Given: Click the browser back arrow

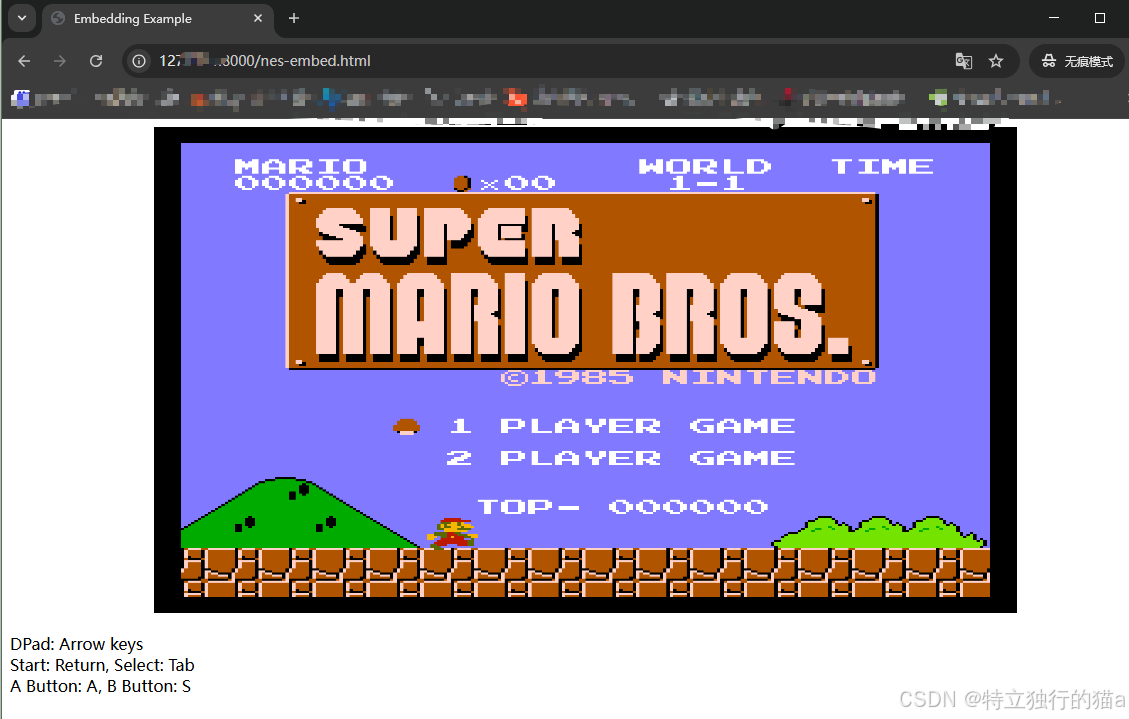Looking at the screenshot, I should point(24,61).
